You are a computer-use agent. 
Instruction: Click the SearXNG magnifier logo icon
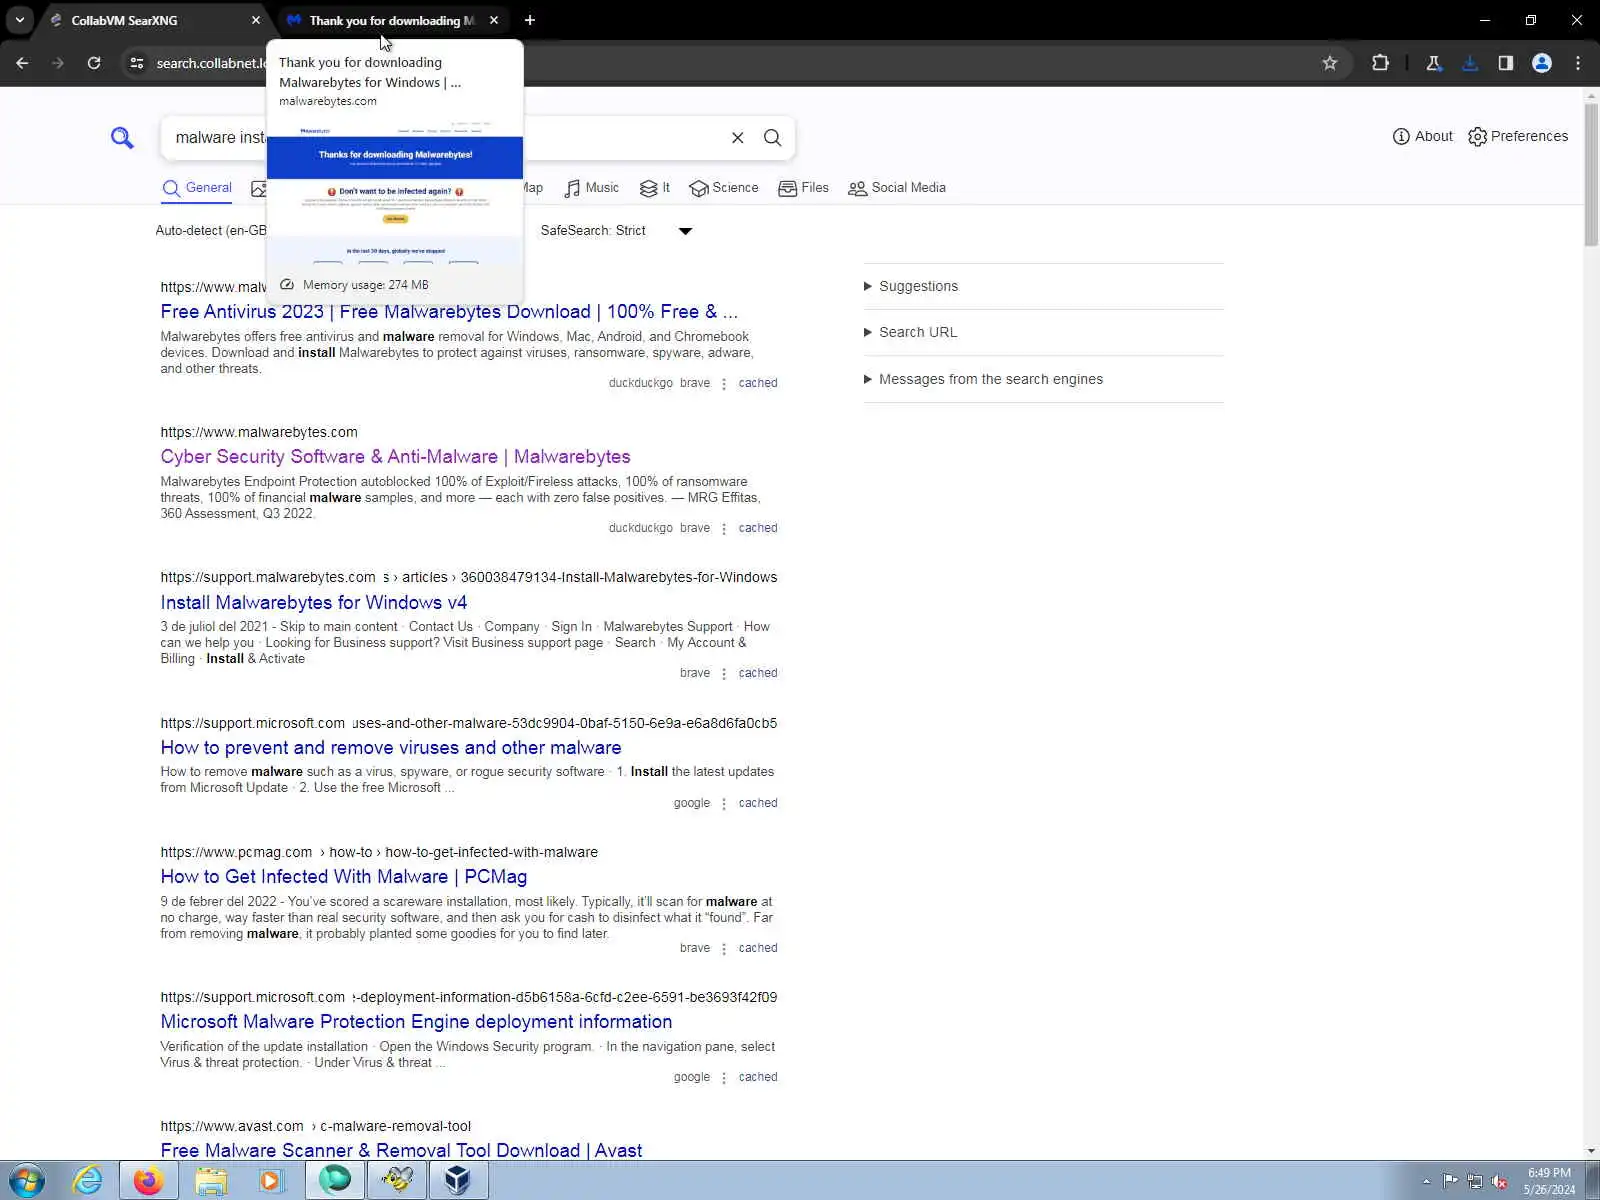point(122,138)
